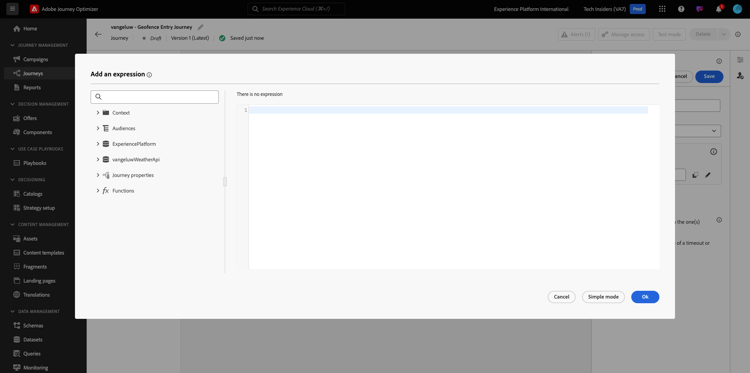Click the info icon at the far right of journey header
This screenshot has width=750, height=373.
(x=738, y=34)
